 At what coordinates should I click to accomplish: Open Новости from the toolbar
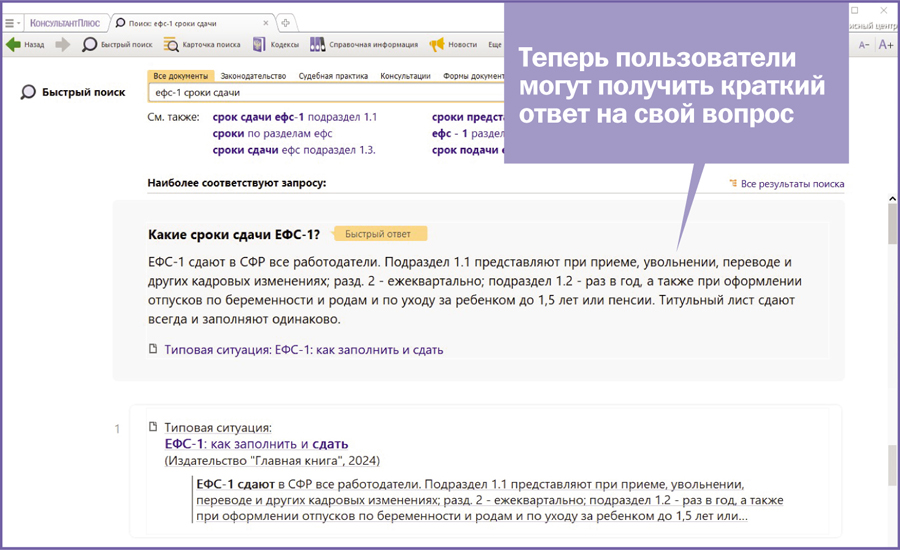(x=453, y=44)
